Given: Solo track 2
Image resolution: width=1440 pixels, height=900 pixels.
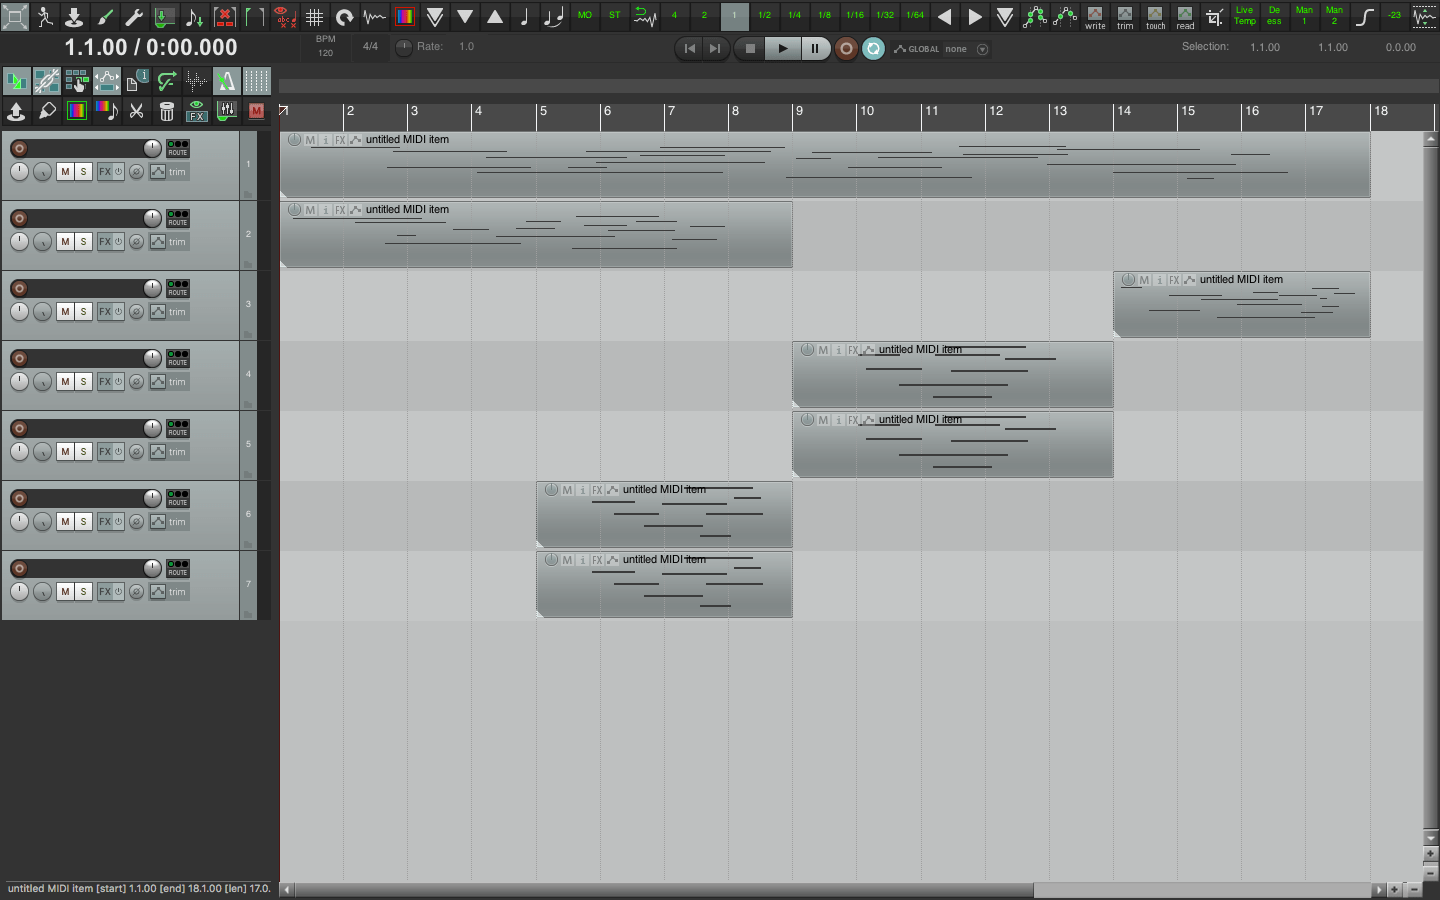Looking at the screenshot, I should click(83, 242).
